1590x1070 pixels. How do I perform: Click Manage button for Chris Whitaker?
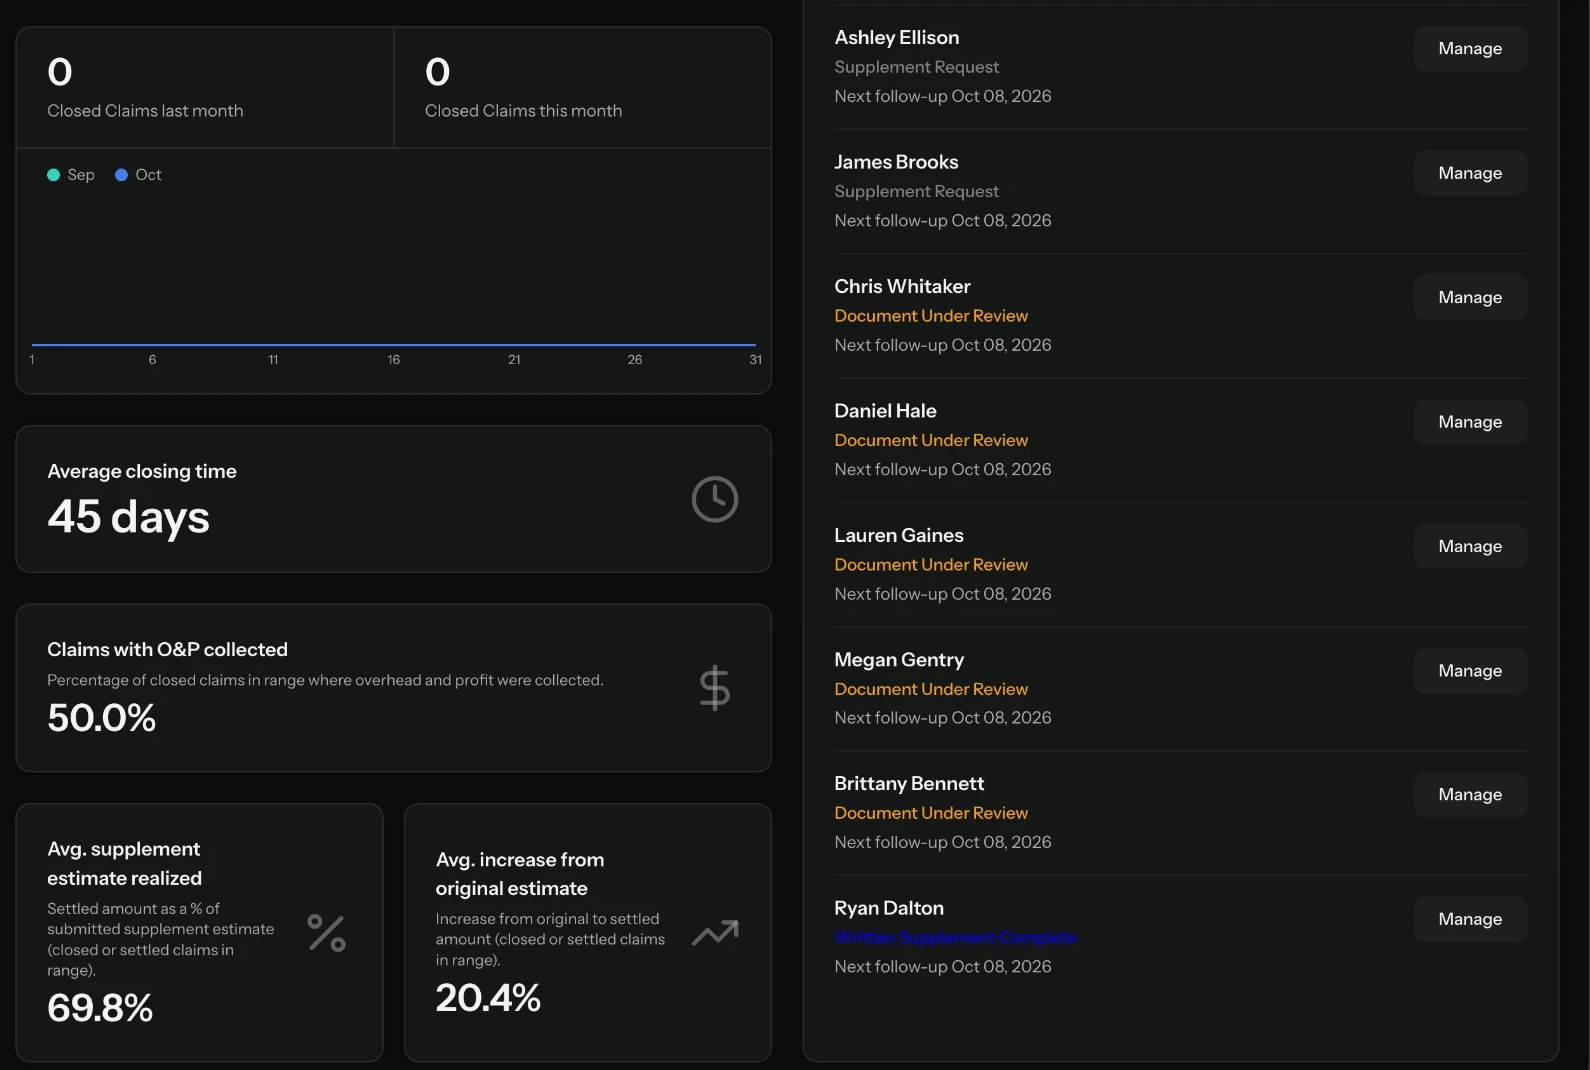1470,297
